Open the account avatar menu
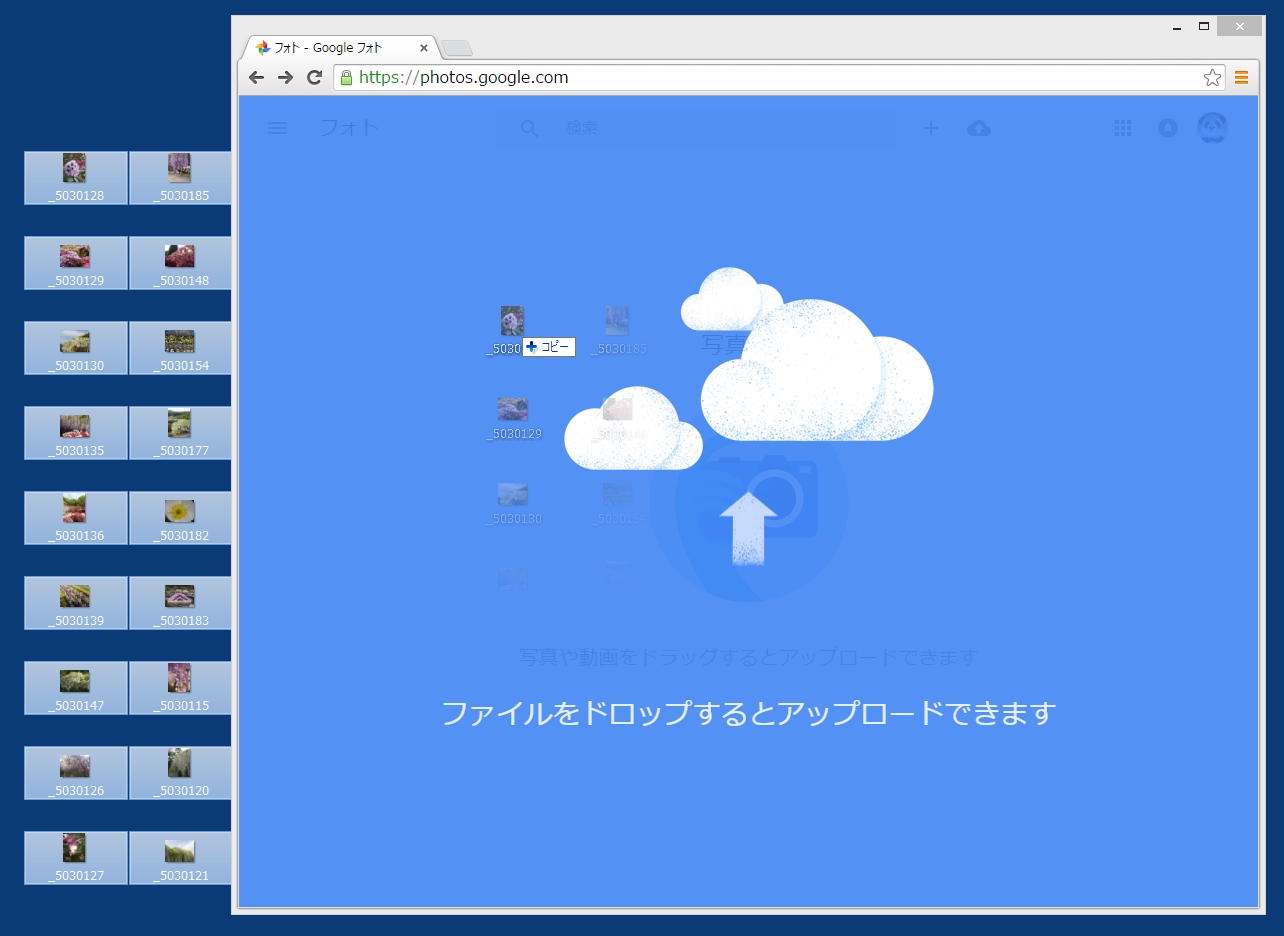Image resolution: width=1284 pixels, height=936 pixels. click(1213, 127)
